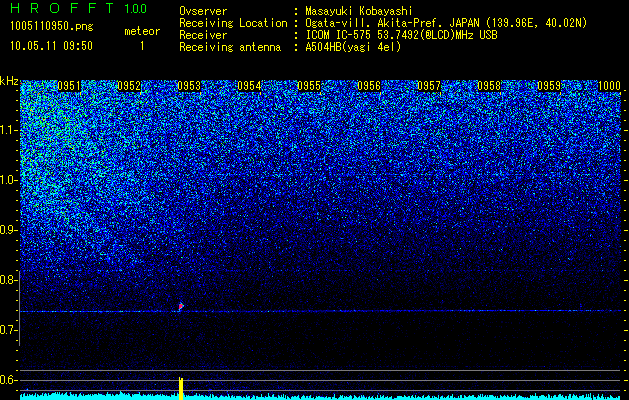Click the 0.9 frequency axis label
Viewport: 629px width, 400px height.
pyautogui.click(x=9, y=230)
